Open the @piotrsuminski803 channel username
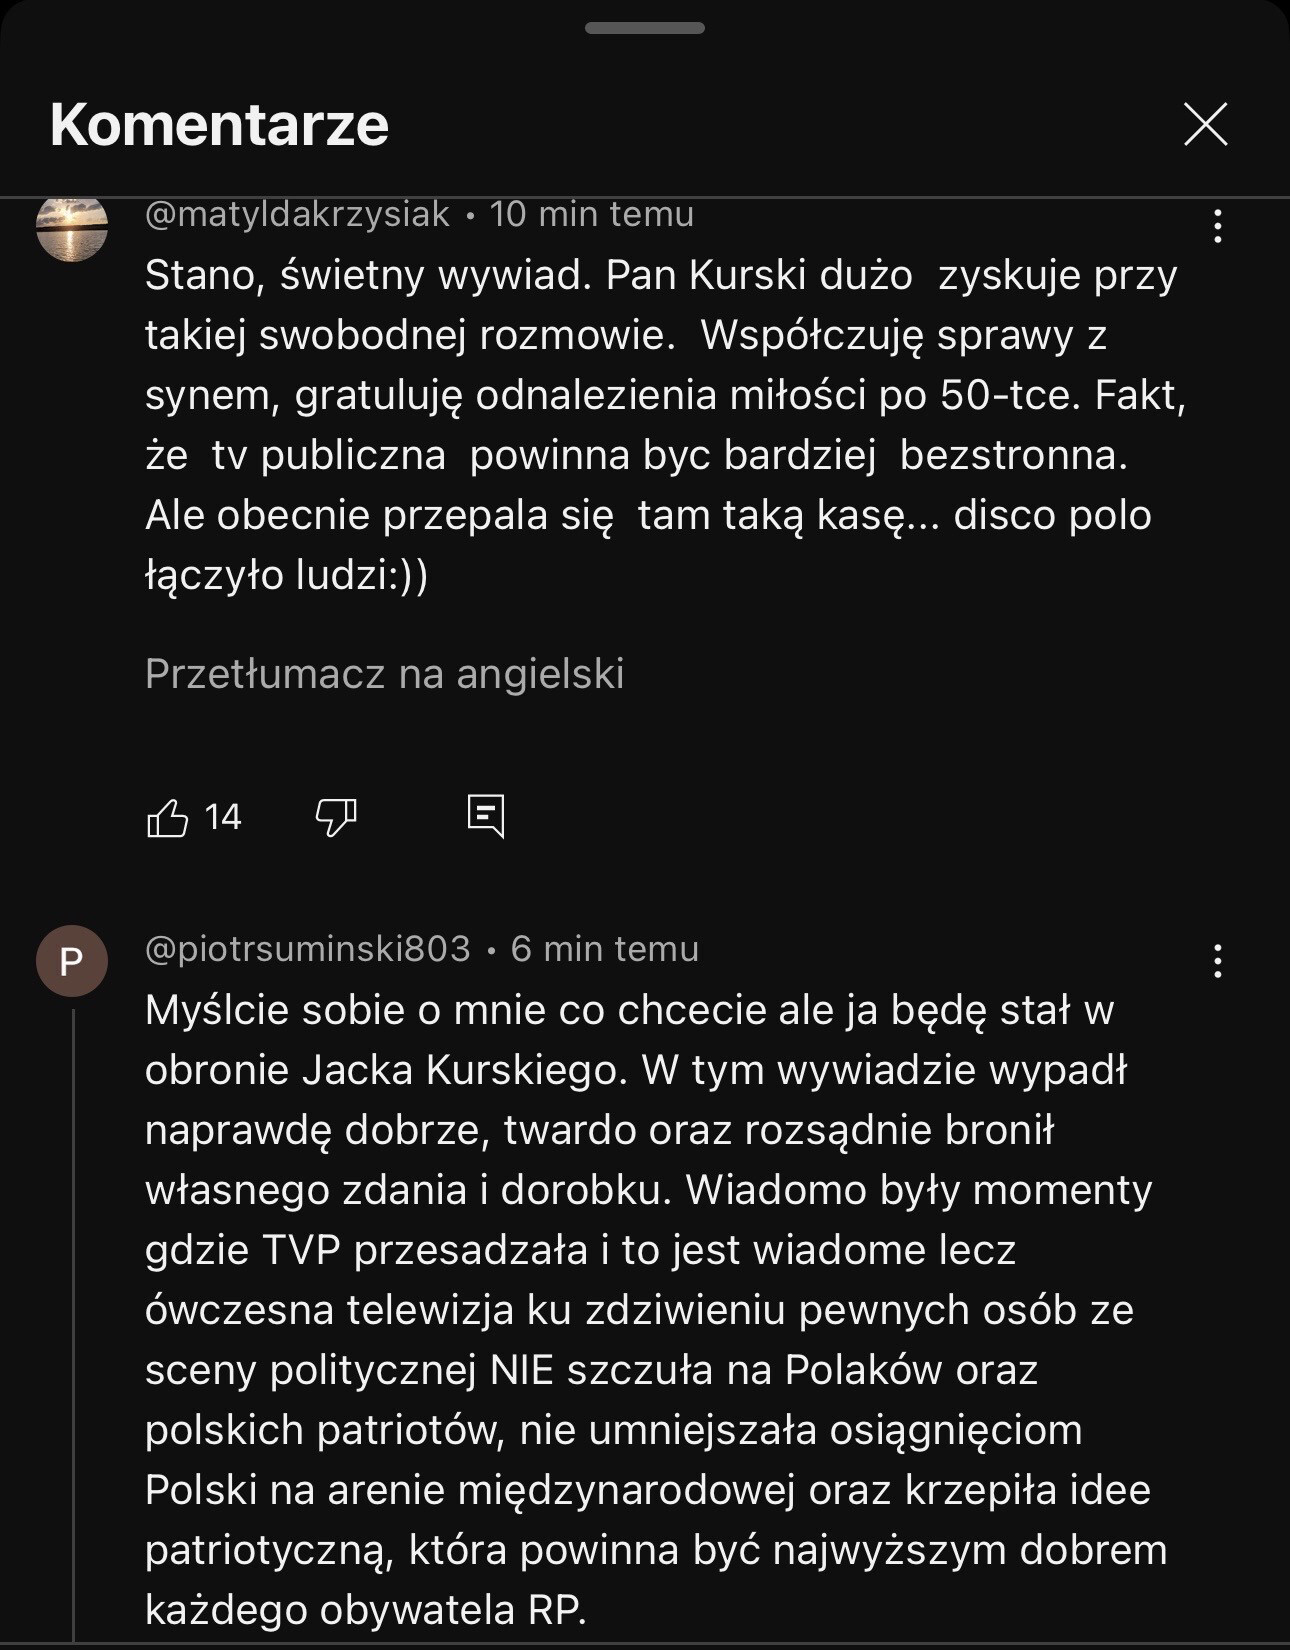 tap(308, 949)
